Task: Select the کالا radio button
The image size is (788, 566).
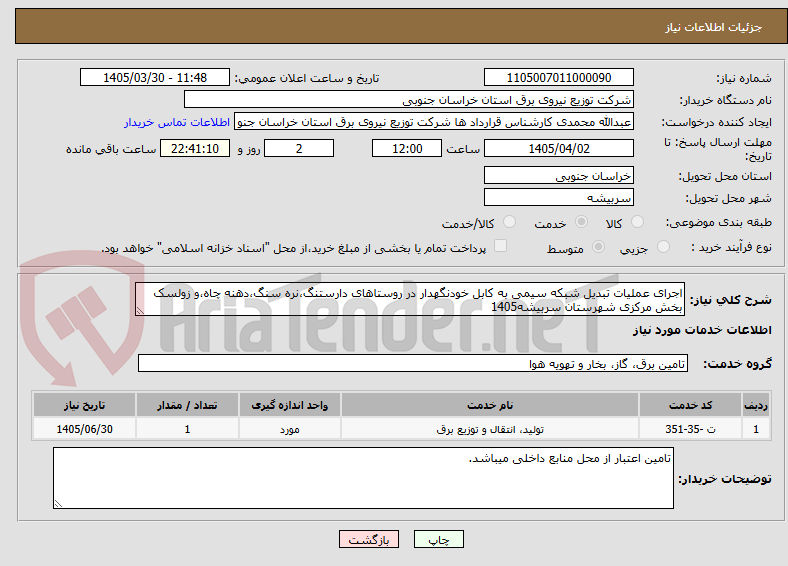Action: pos(637,222)
